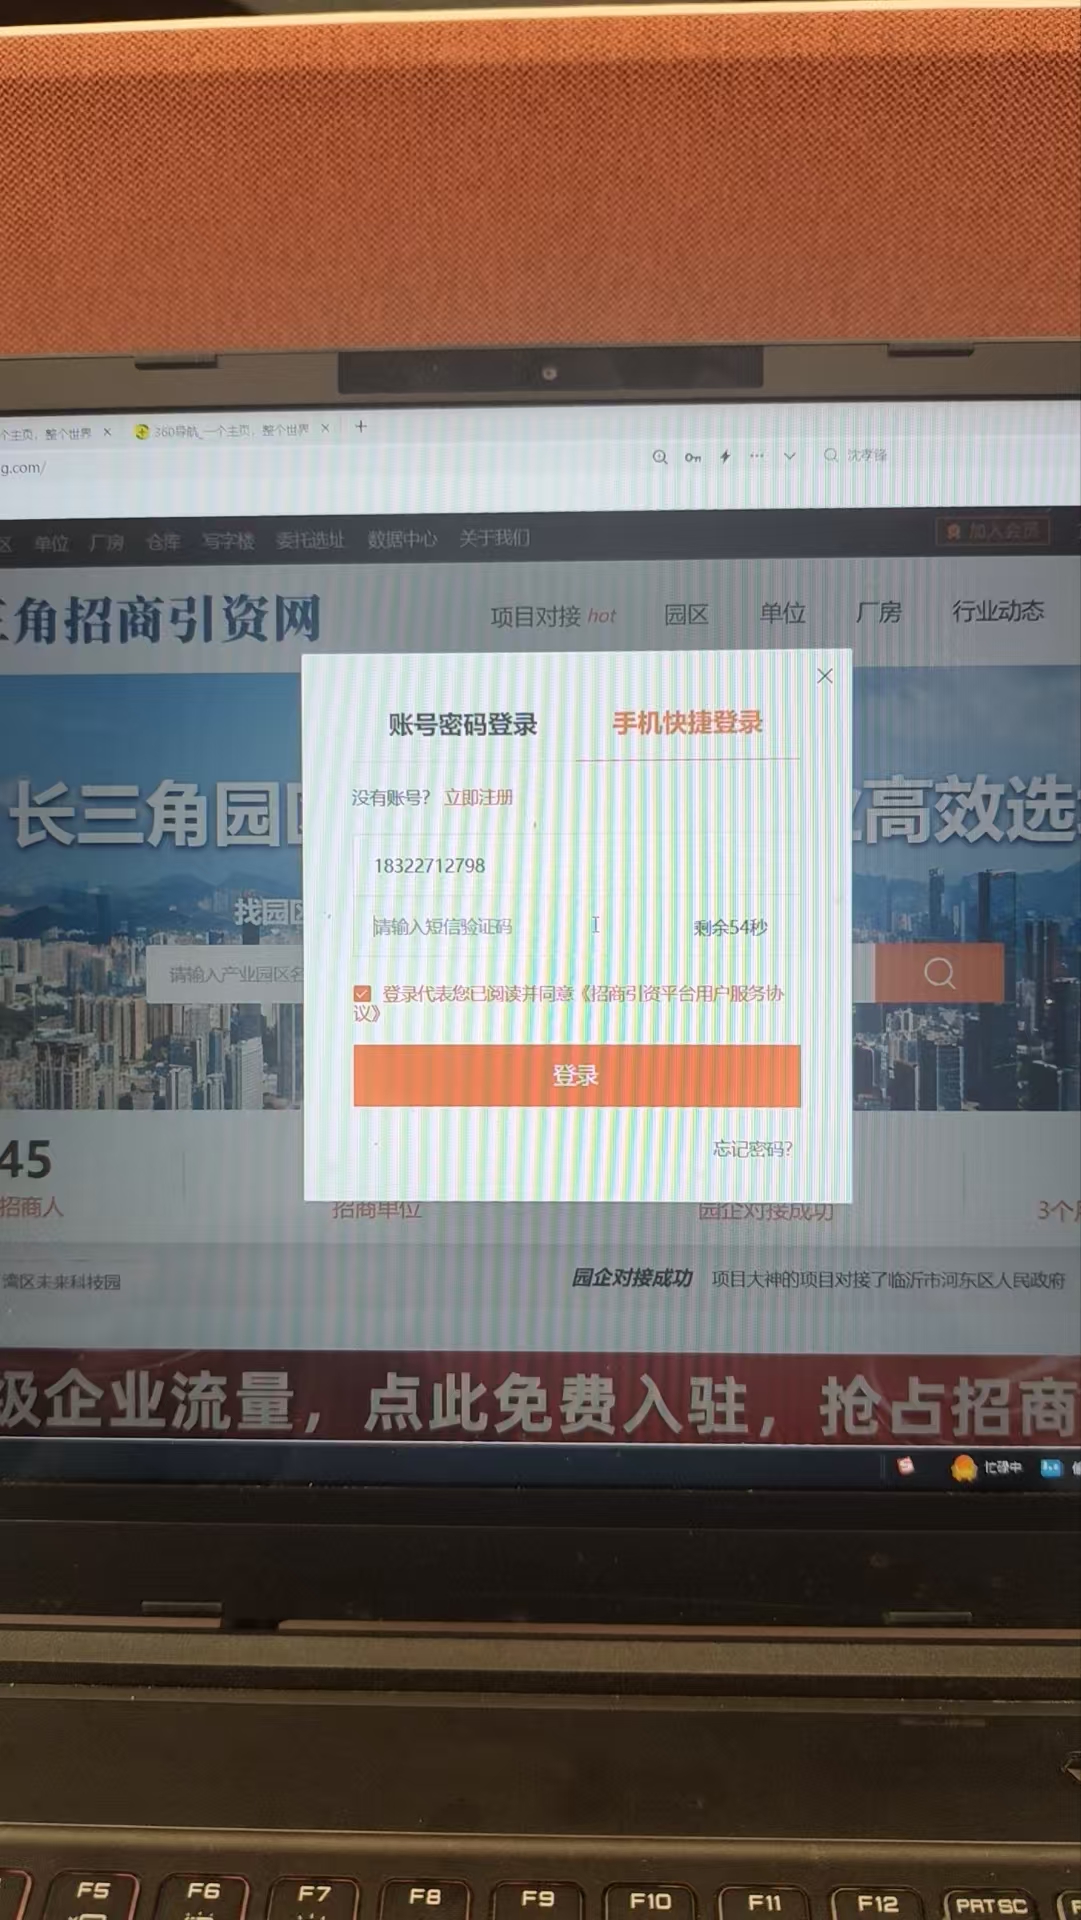
Task: Focus the phone number field 18322712798
Action: 577,865
